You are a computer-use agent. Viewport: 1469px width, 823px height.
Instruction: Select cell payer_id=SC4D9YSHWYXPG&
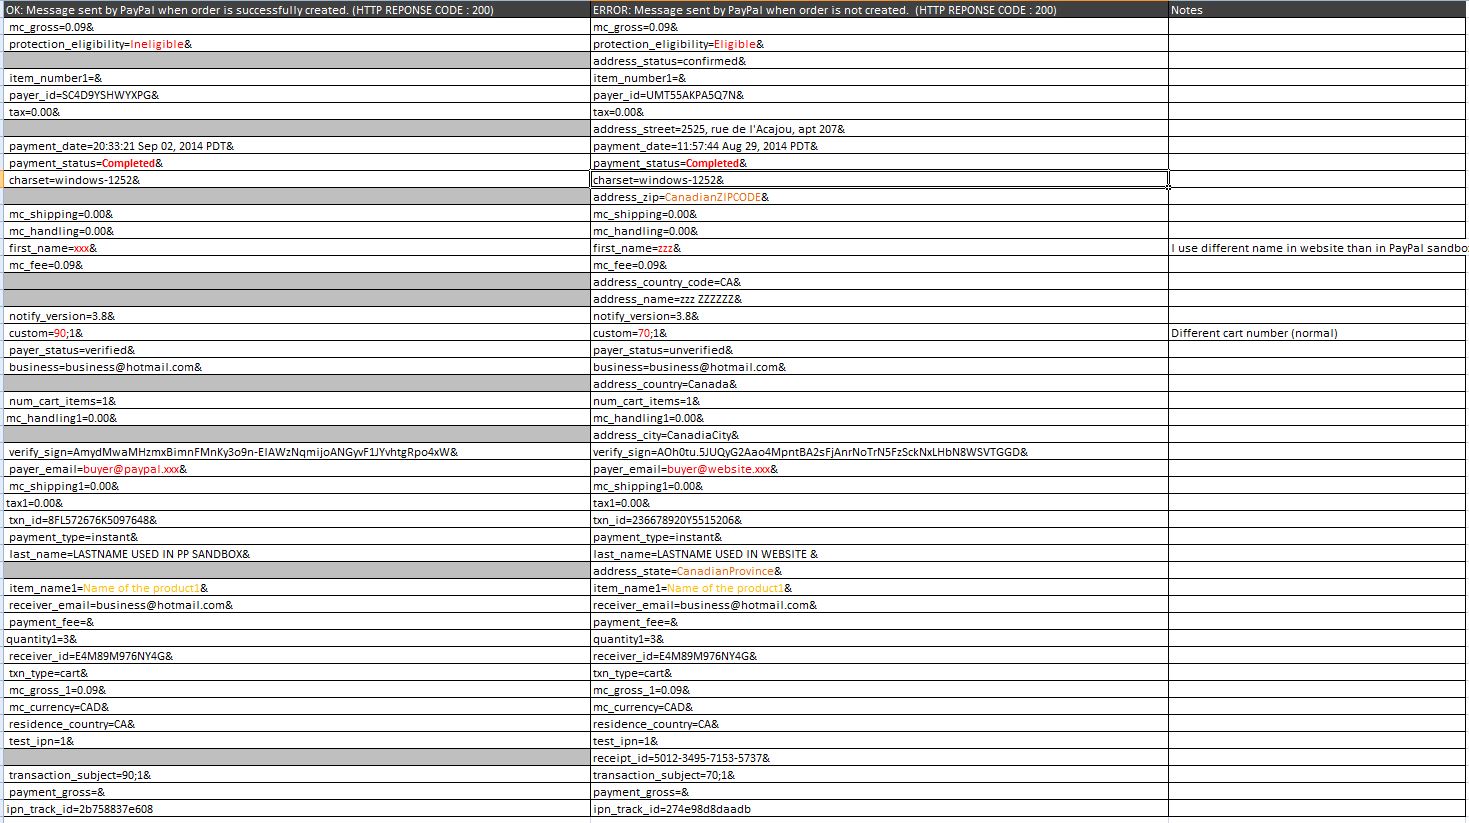297,95
